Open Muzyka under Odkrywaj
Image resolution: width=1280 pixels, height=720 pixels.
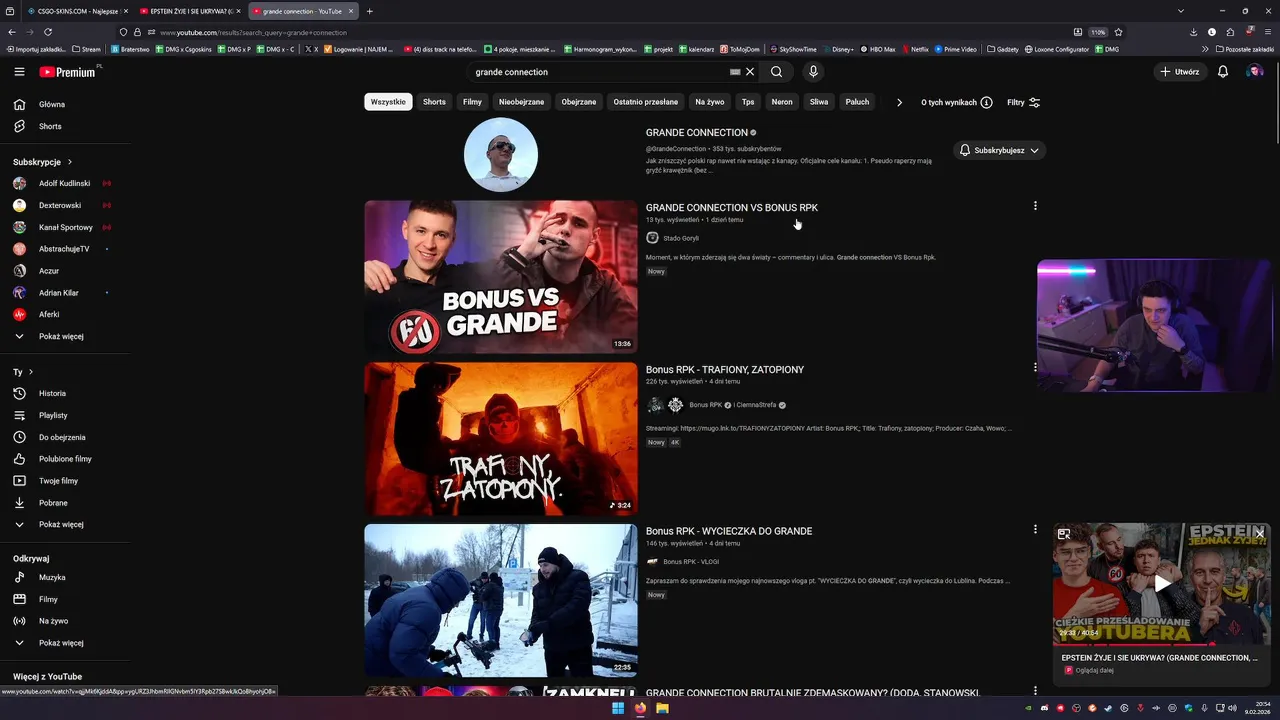(x=65, y=577)
